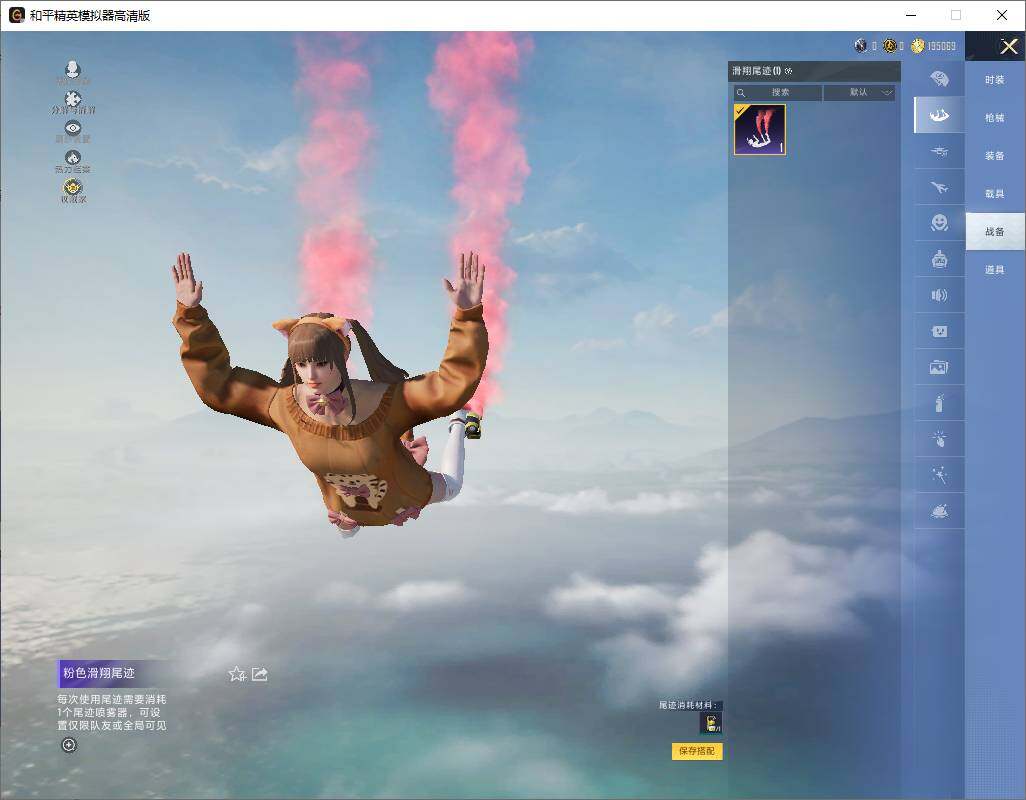Click the 收藏家 collector badge icon
1026x800 pixels.
pyautogui.click(x=73, y=187)
